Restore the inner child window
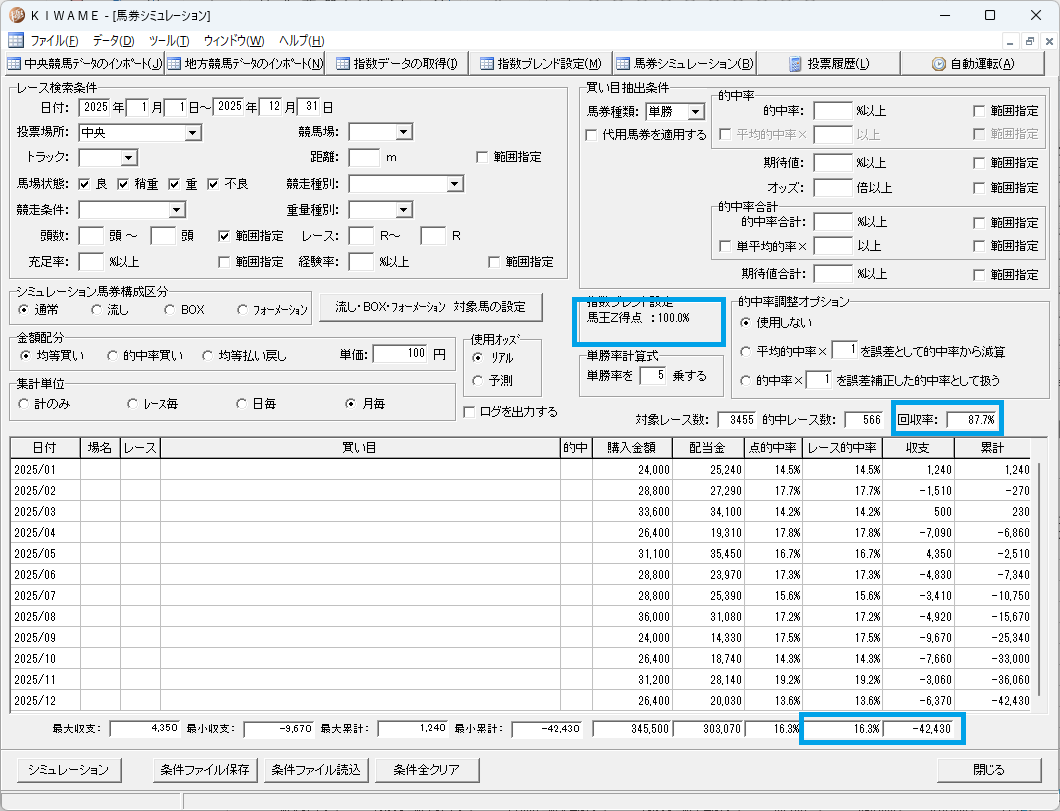The height and width of the screenshot is (811, 1060). (1030, 41)
